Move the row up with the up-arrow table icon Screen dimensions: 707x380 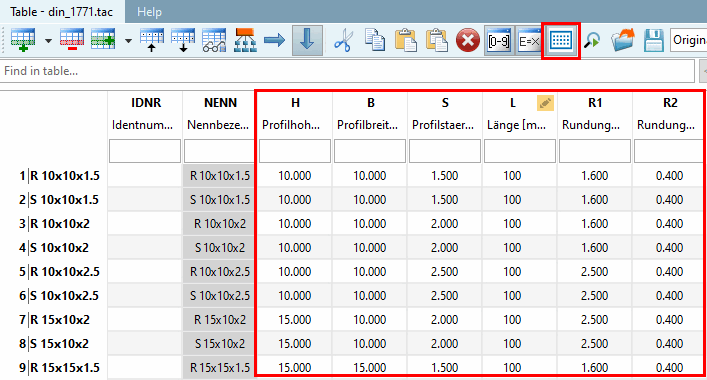pos(152,41)
